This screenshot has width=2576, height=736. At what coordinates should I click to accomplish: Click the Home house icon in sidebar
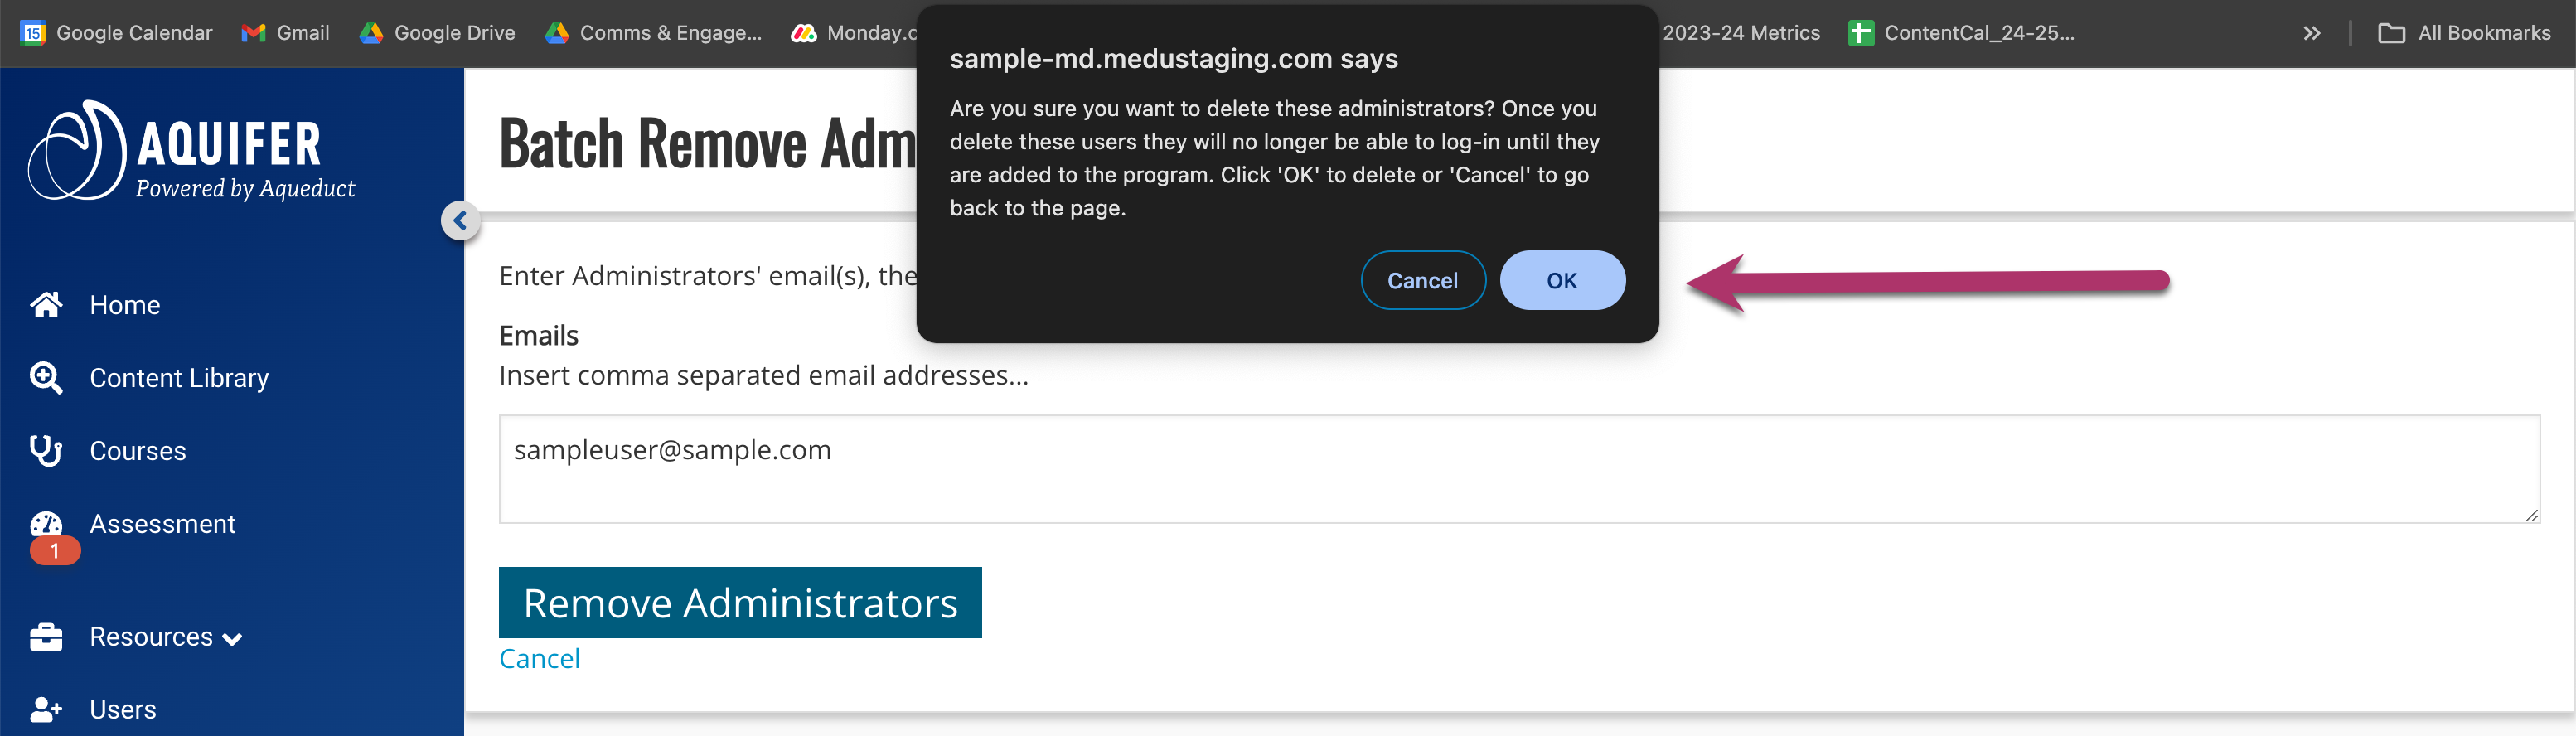click(x=46, y=305)
